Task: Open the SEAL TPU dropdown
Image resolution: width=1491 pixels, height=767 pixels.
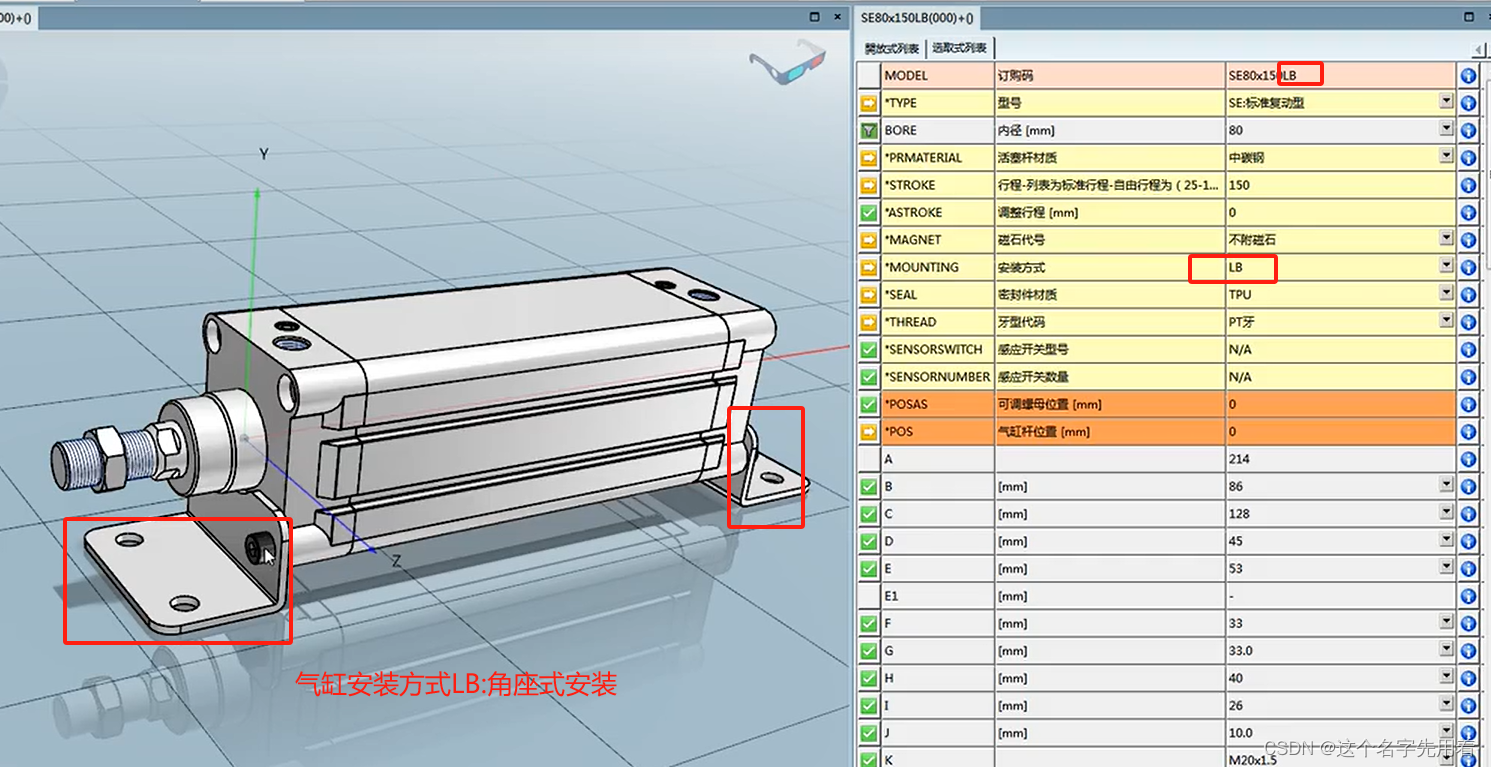Action: [x=1446, y=293]
